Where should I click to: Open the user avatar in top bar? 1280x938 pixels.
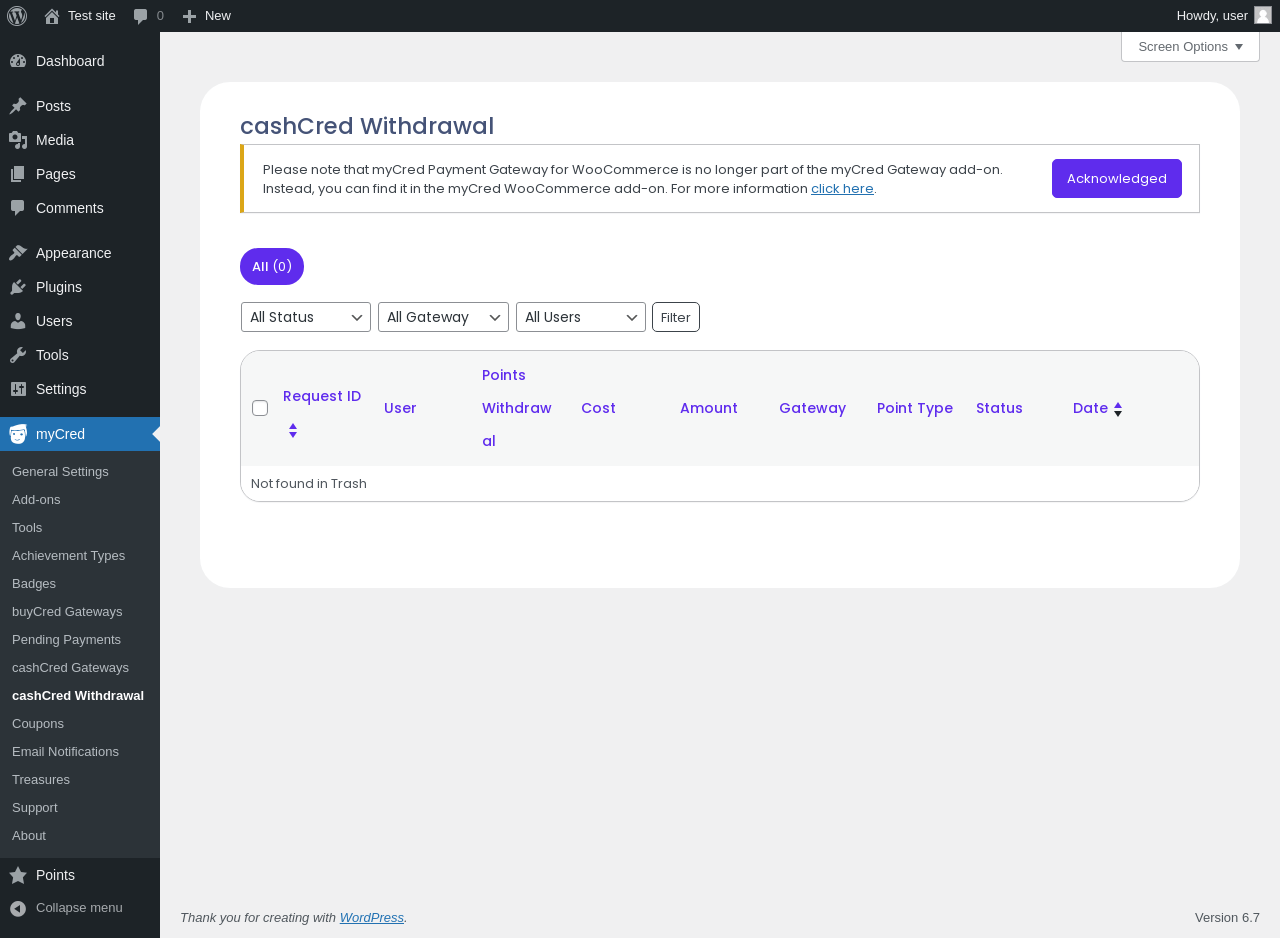1263,15
